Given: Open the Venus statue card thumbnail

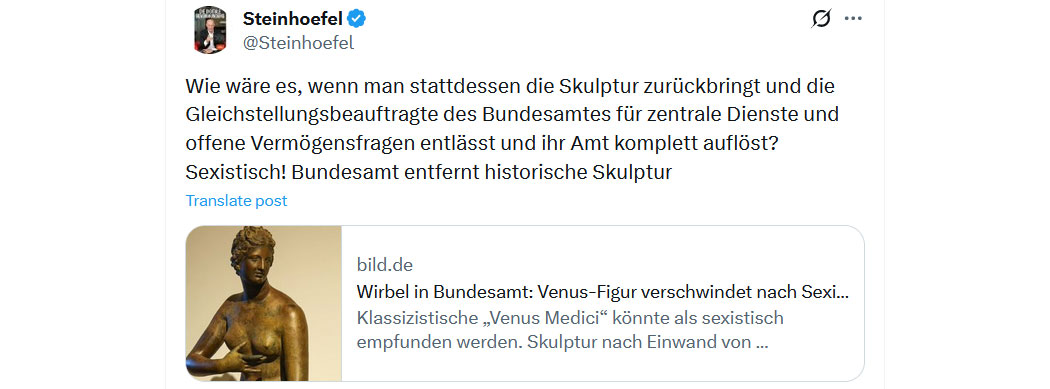Looking at the screenshot, I should 264,303.
